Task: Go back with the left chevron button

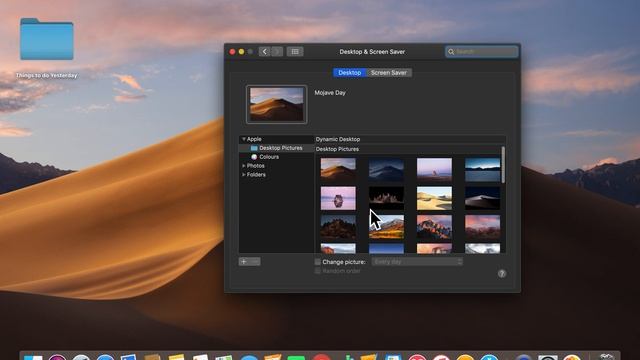Action: (x=264, y=51)
